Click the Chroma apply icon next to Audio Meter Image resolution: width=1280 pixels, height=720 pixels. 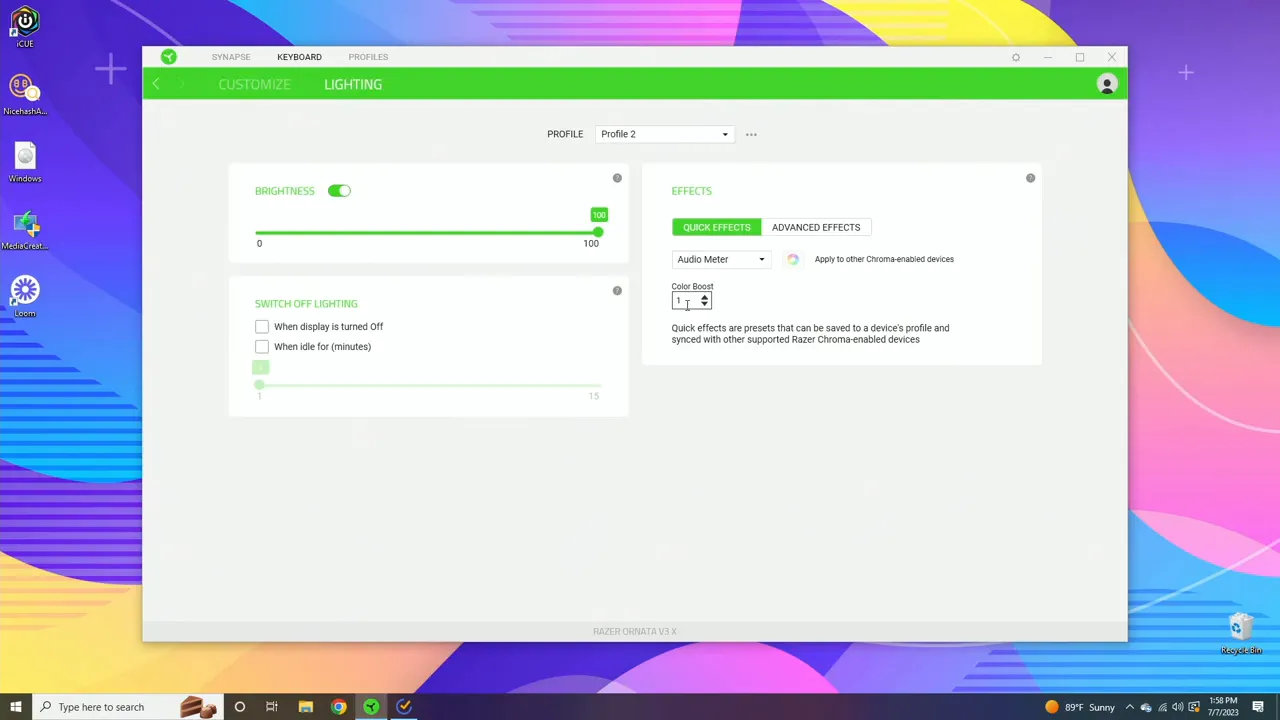point(792,259)
